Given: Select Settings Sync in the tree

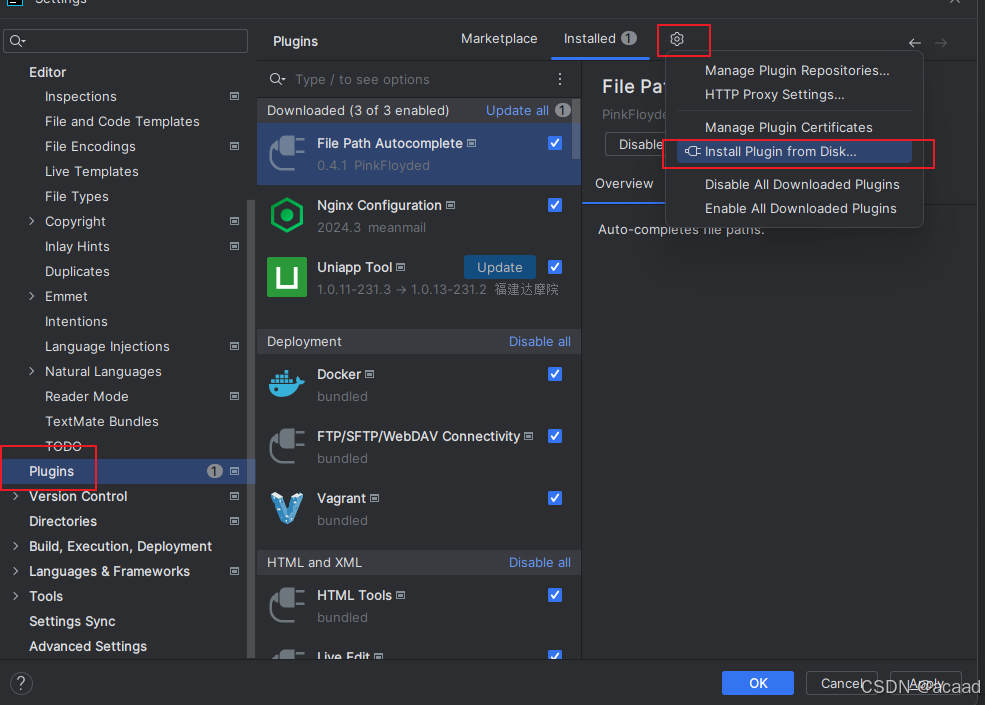Looking at the screenshot, I should [72, 621].
